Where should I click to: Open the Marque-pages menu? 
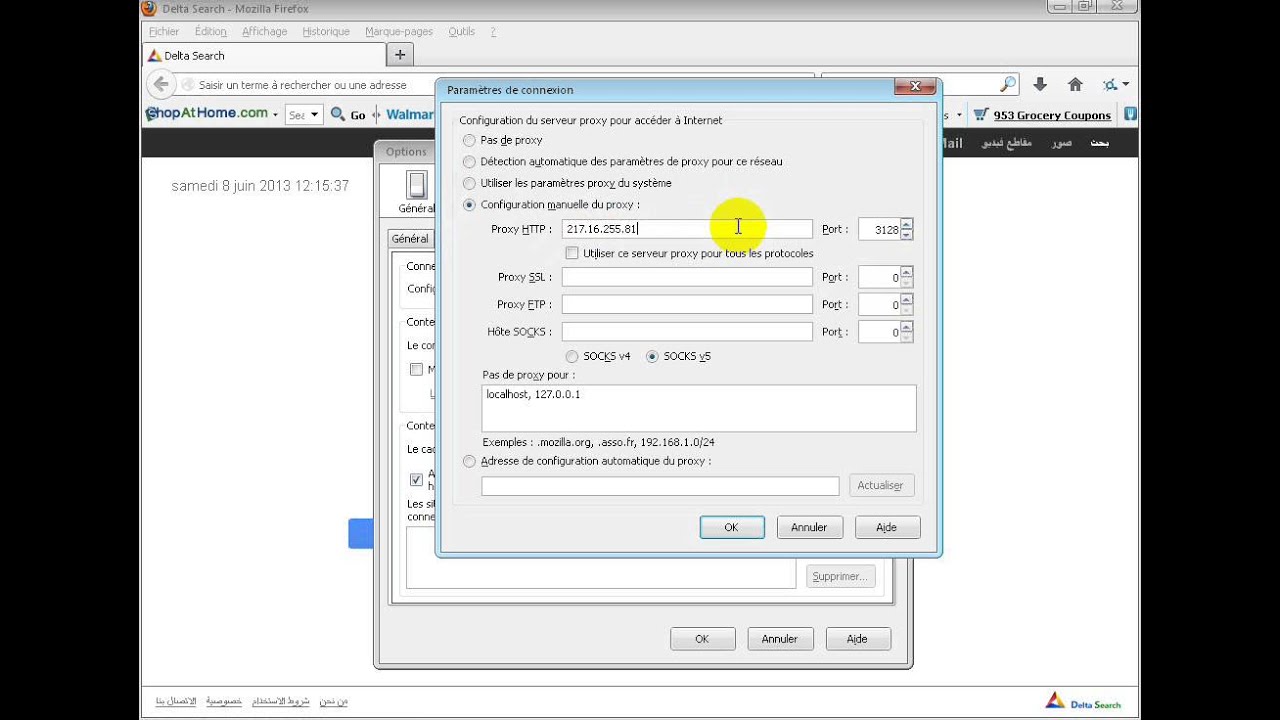[x=399, y=32]
